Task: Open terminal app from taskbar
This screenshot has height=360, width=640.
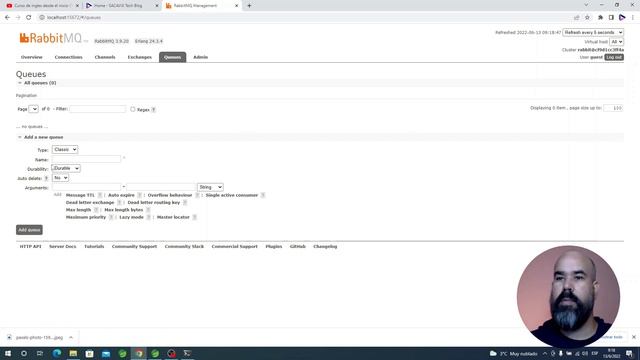Action: [x=187, y=353]
